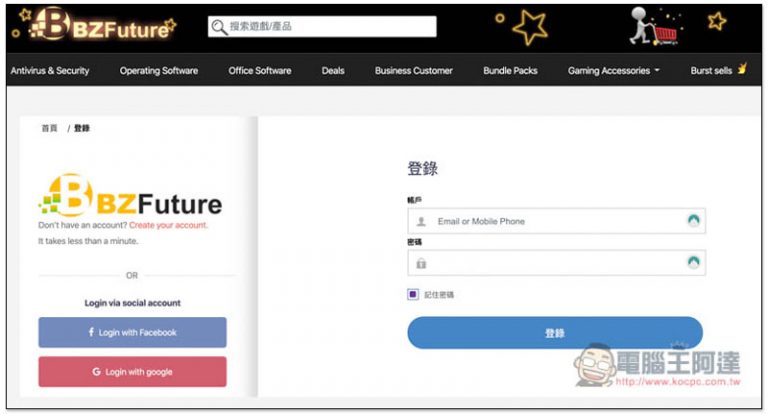Focus the password input field
Screen dimensions: 768x414
click(556, 263)
